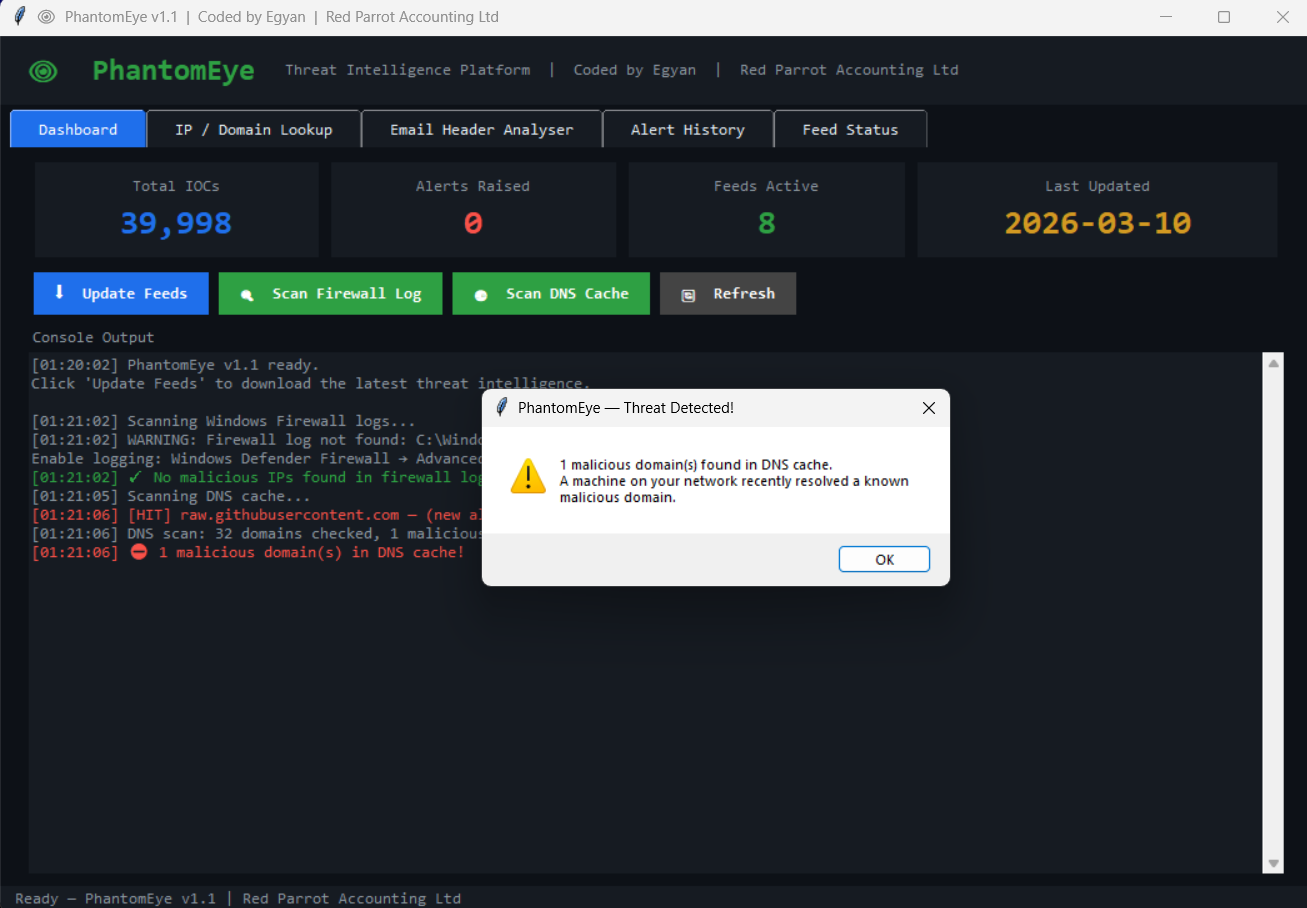Click the green 'PhantomEye' app title

coord(173,71)
